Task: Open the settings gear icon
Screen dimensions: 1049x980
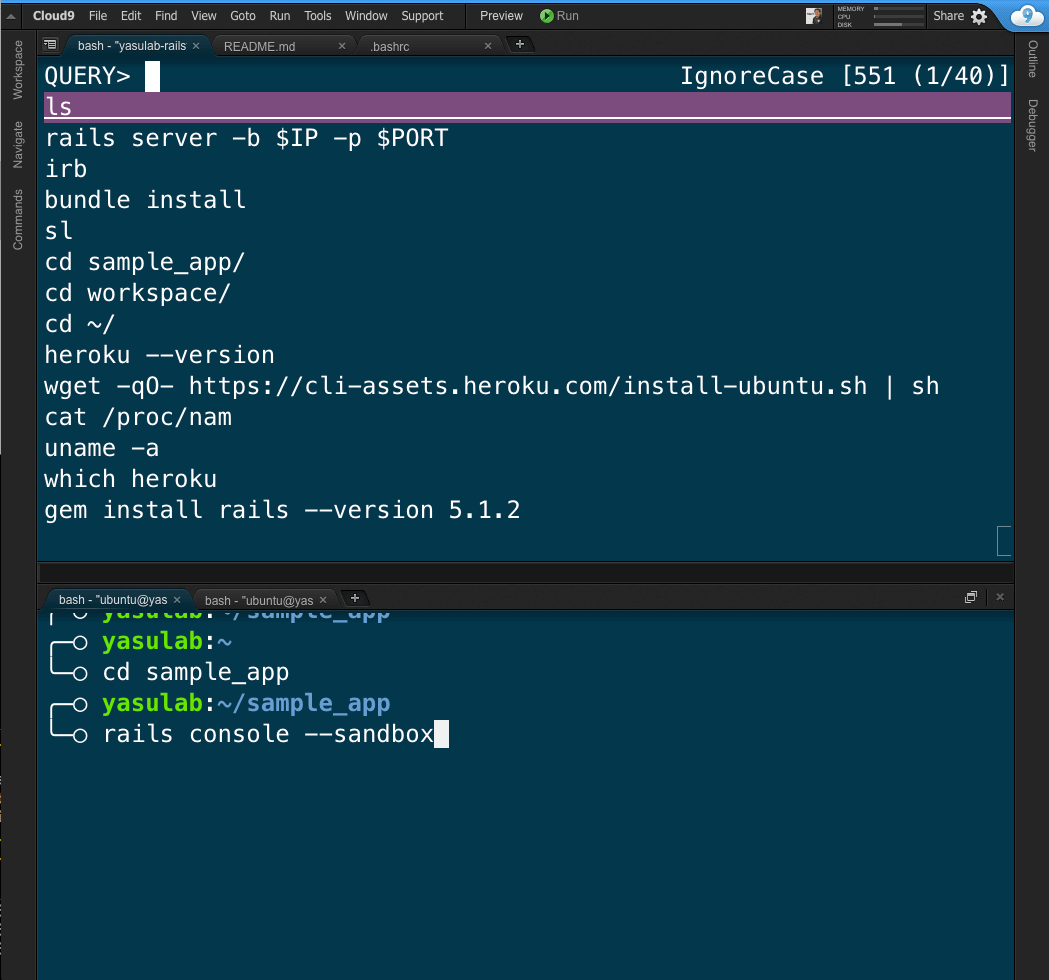Action: pyautogui.click(x=979, y=16)
